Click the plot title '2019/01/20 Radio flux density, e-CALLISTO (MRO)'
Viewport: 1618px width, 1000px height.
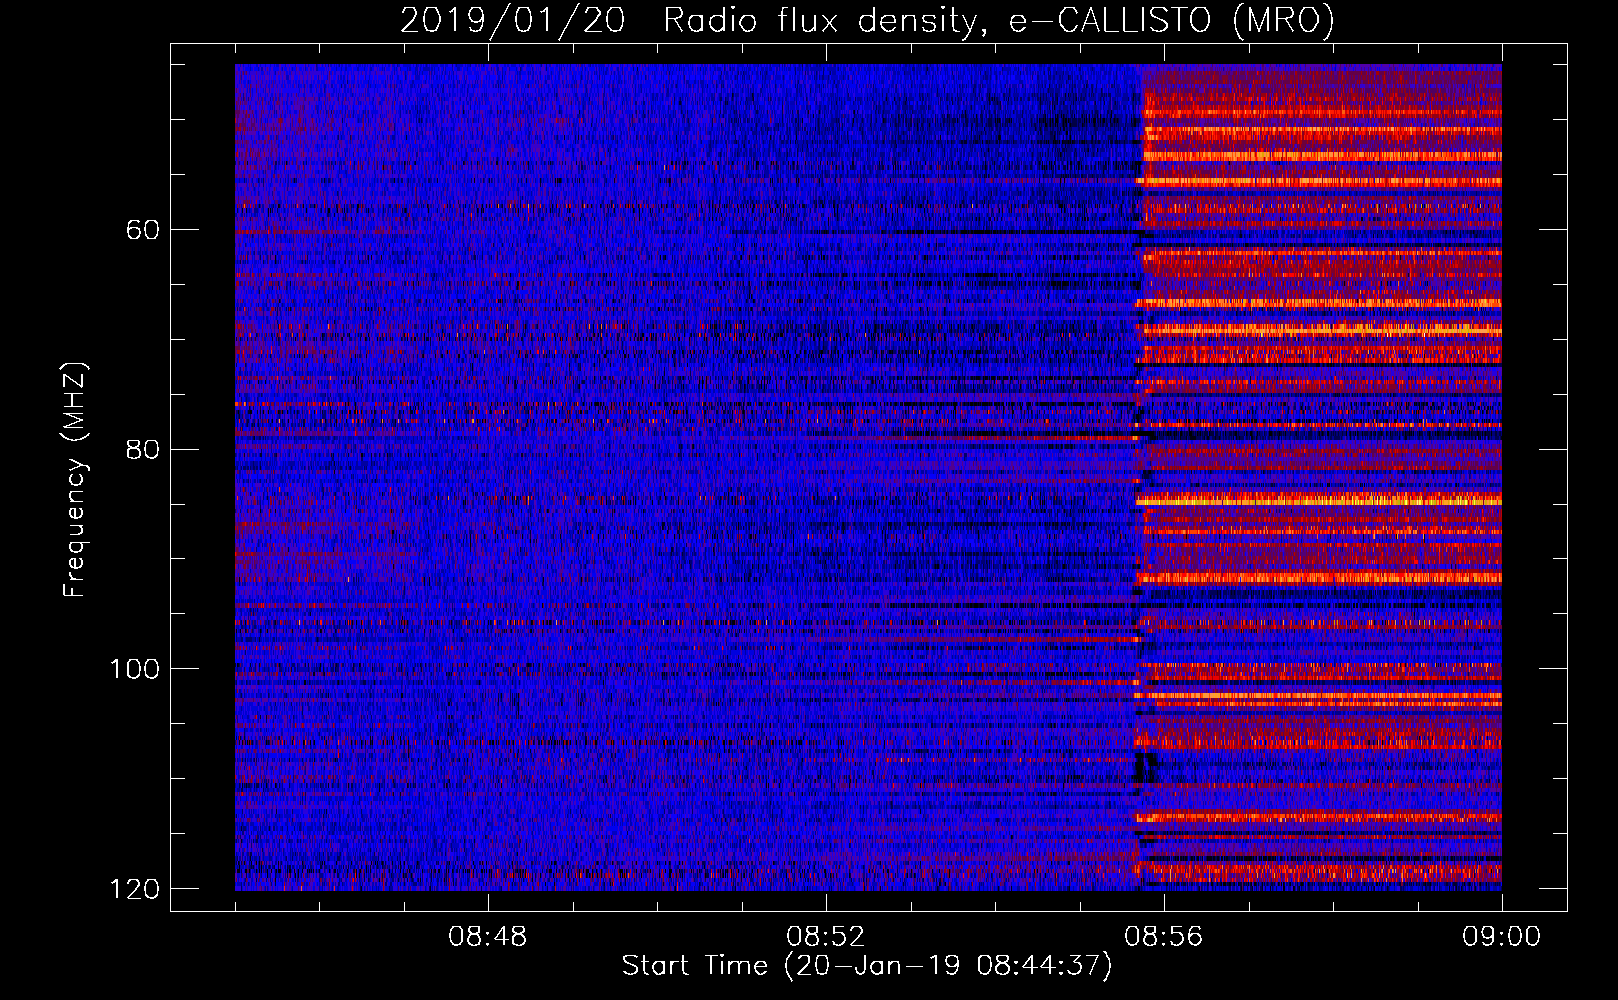point(867,20)
